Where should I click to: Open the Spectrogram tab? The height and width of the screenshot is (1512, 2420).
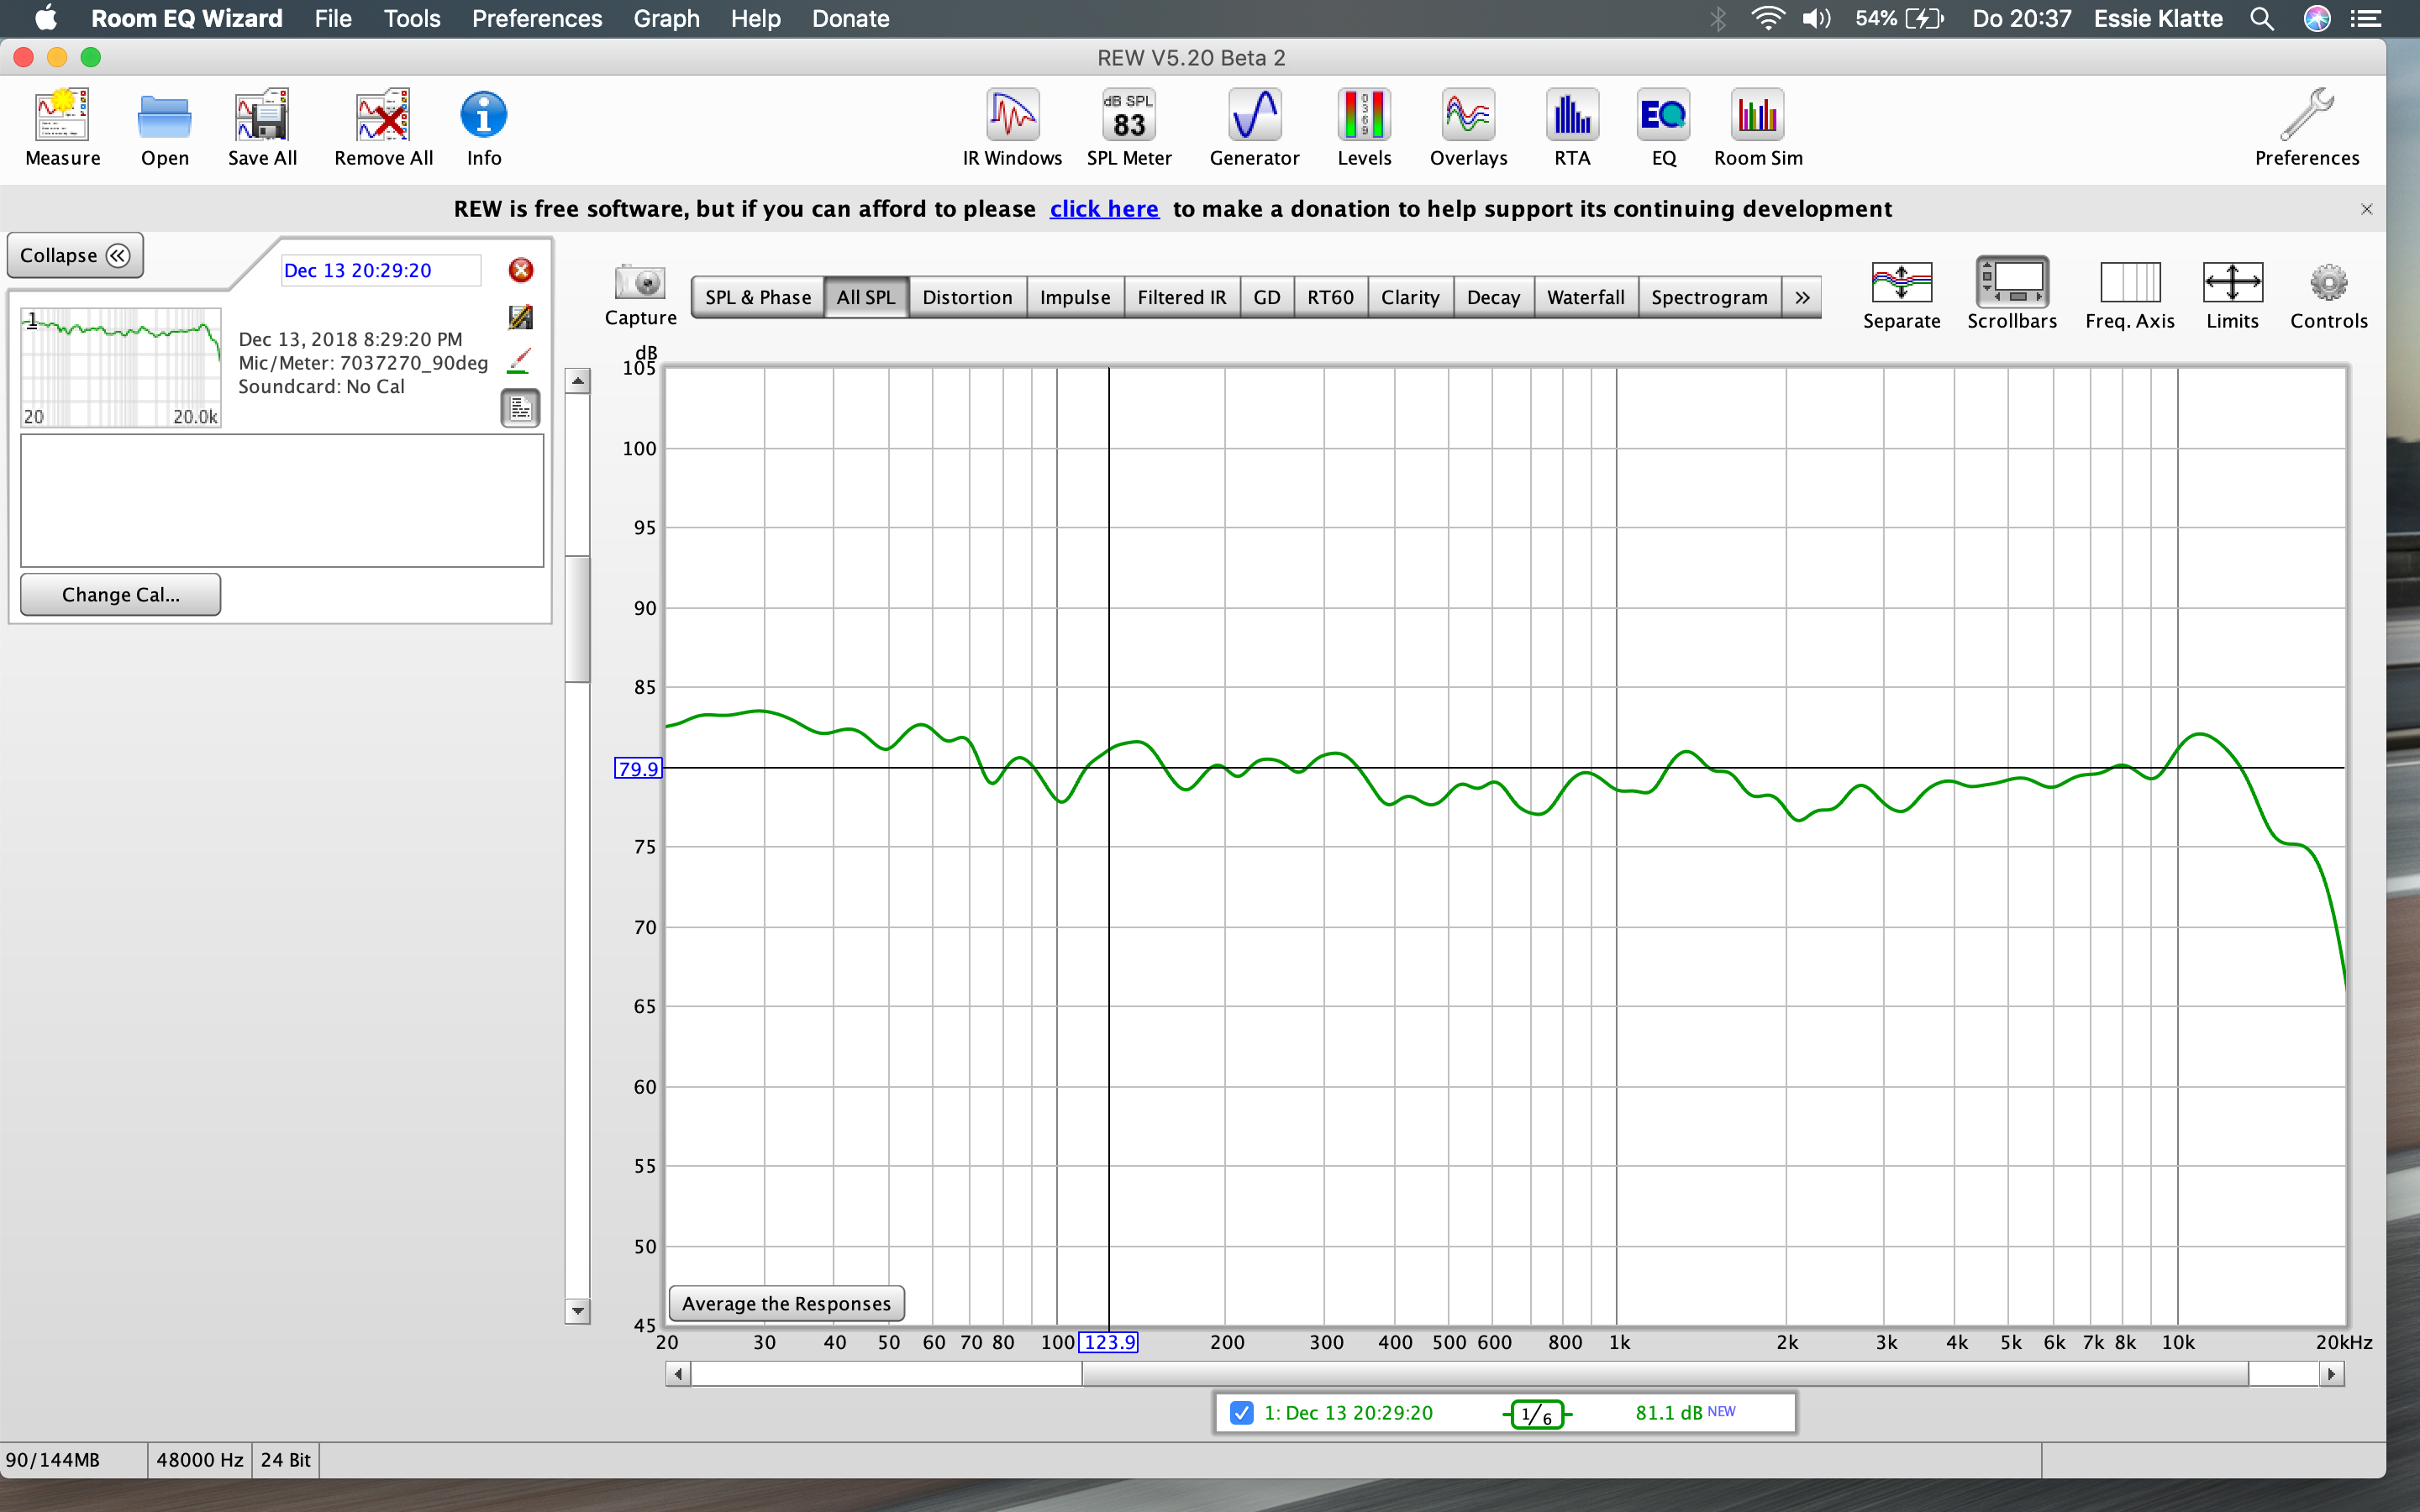tap(1709, 297)
